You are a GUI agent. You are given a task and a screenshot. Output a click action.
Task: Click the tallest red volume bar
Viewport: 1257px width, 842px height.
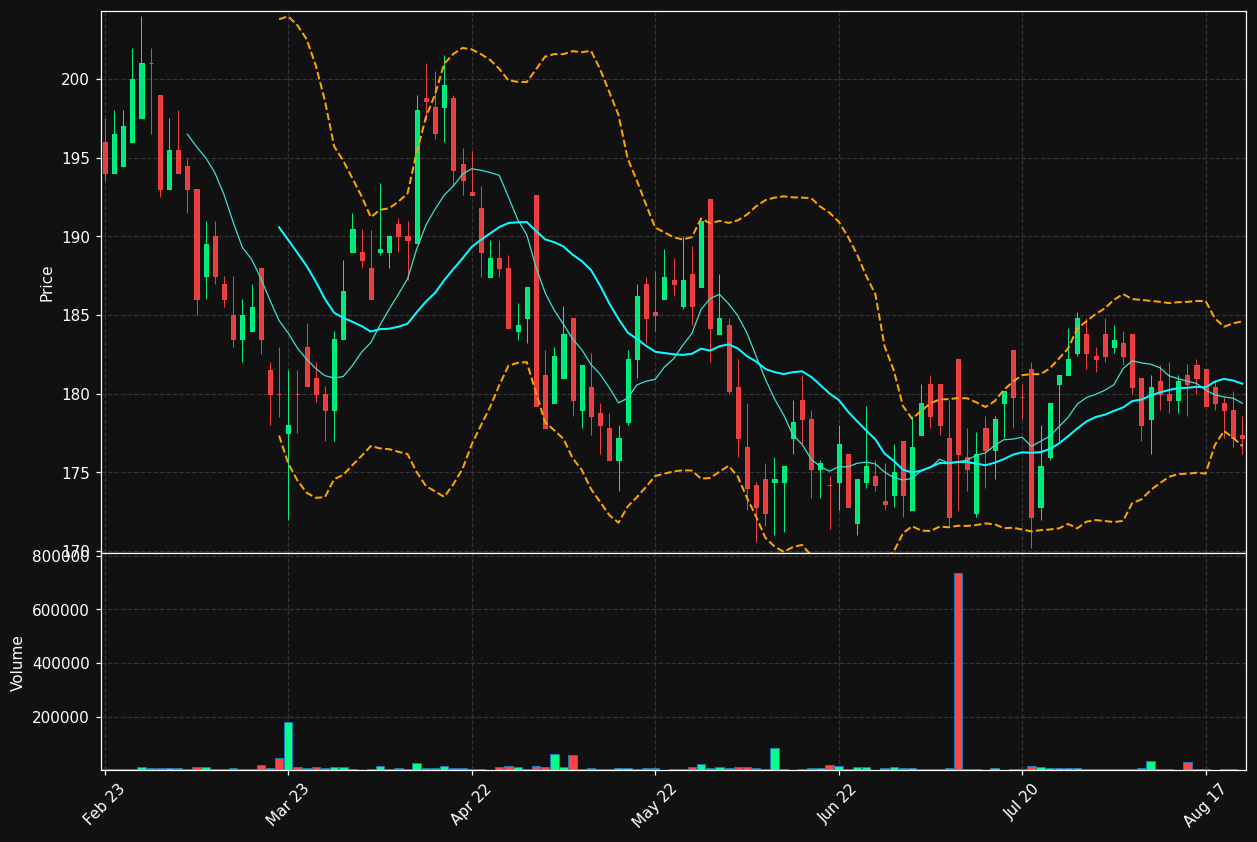(958, 672)
